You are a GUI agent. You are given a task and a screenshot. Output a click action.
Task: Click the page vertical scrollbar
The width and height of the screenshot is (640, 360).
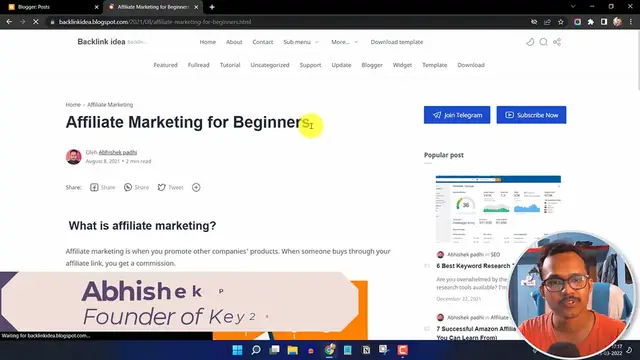point(638,61)
